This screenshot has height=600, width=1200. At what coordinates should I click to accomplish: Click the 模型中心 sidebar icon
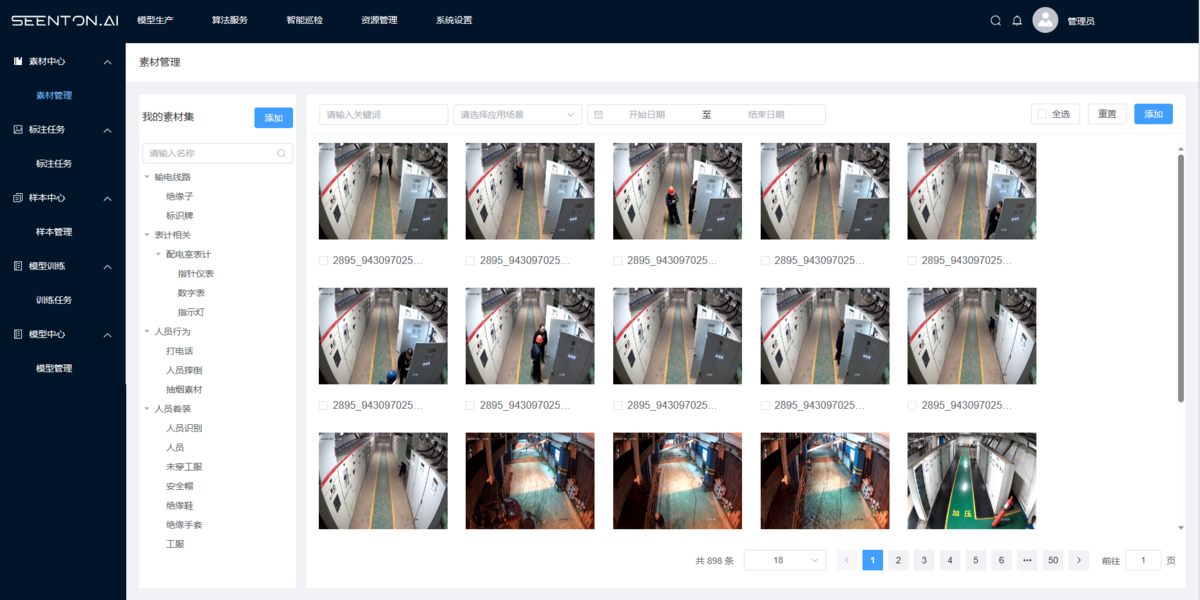(18, 334)
